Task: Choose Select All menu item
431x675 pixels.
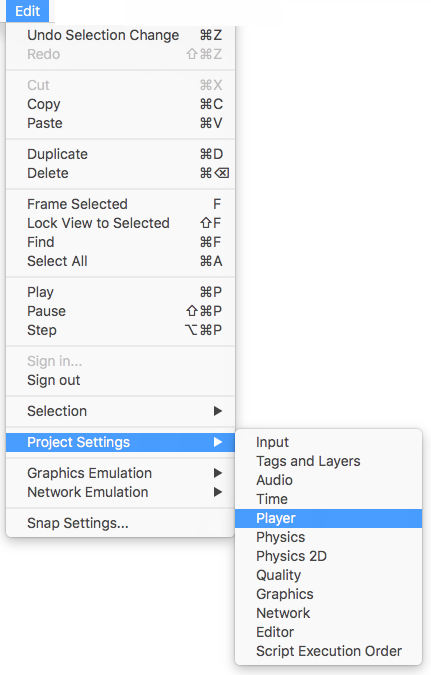Action: [x=121, y=261]
